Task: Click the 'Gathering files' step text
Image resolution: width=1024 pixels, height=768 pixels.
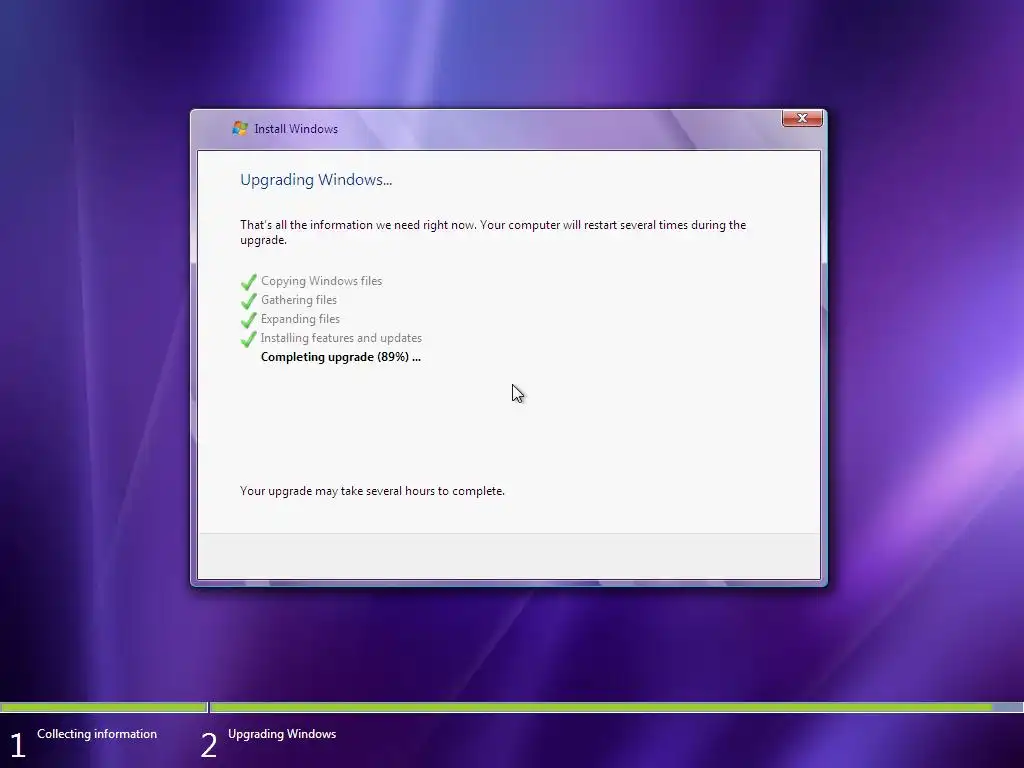Action: 299,300
